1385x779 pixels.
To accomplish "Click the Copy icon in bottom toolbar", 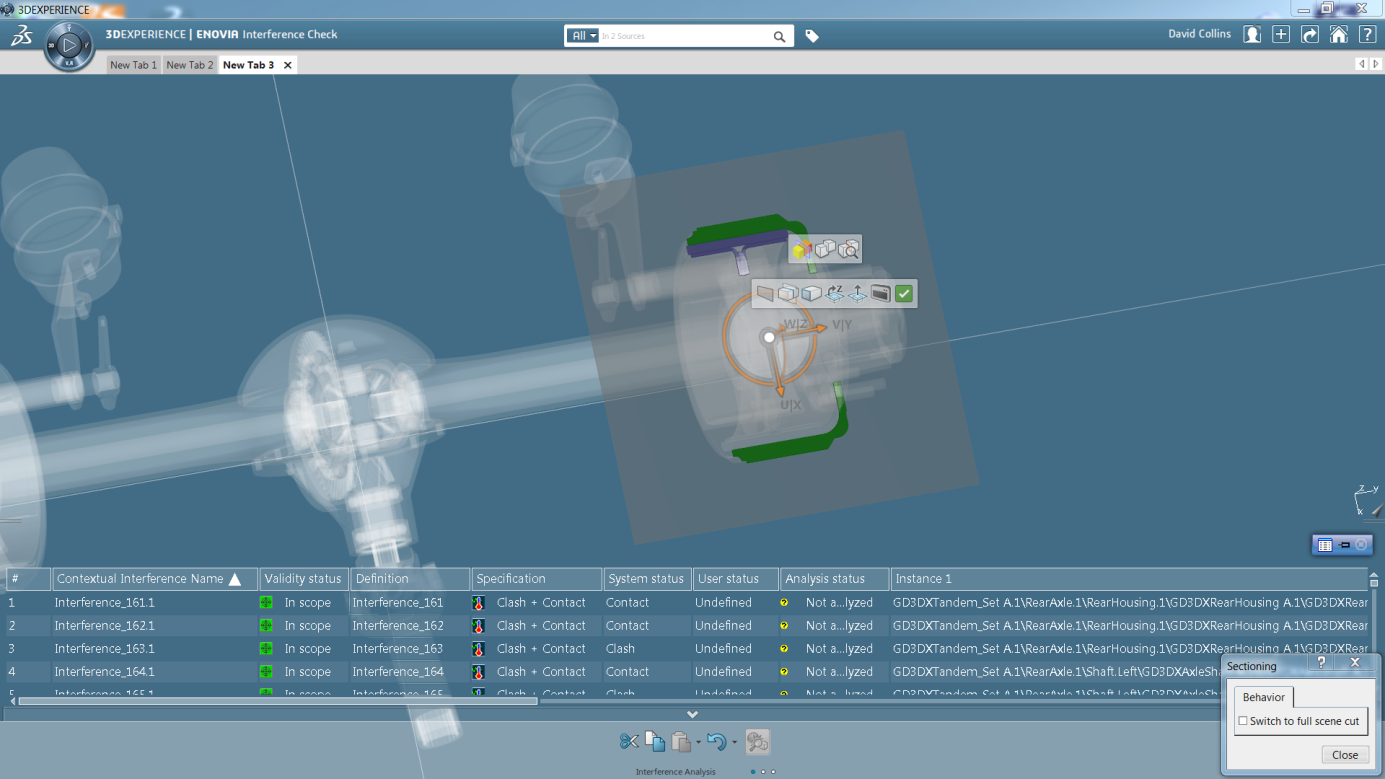I will pyautogui.click(x=655, y=741).
